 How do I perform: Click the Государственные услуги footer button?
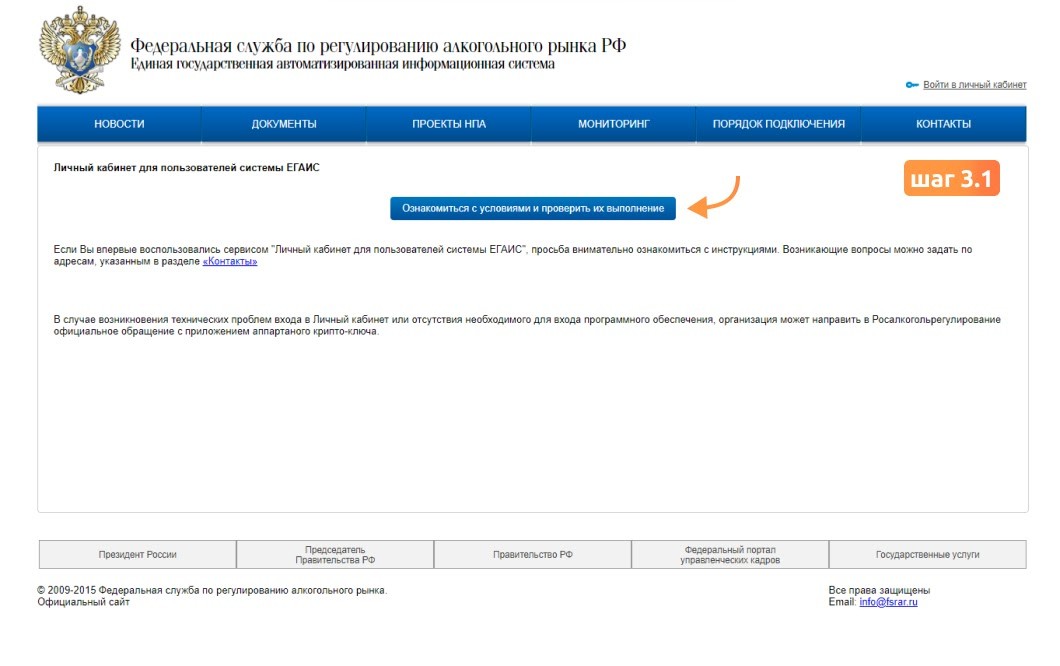(x=928, y=554)
